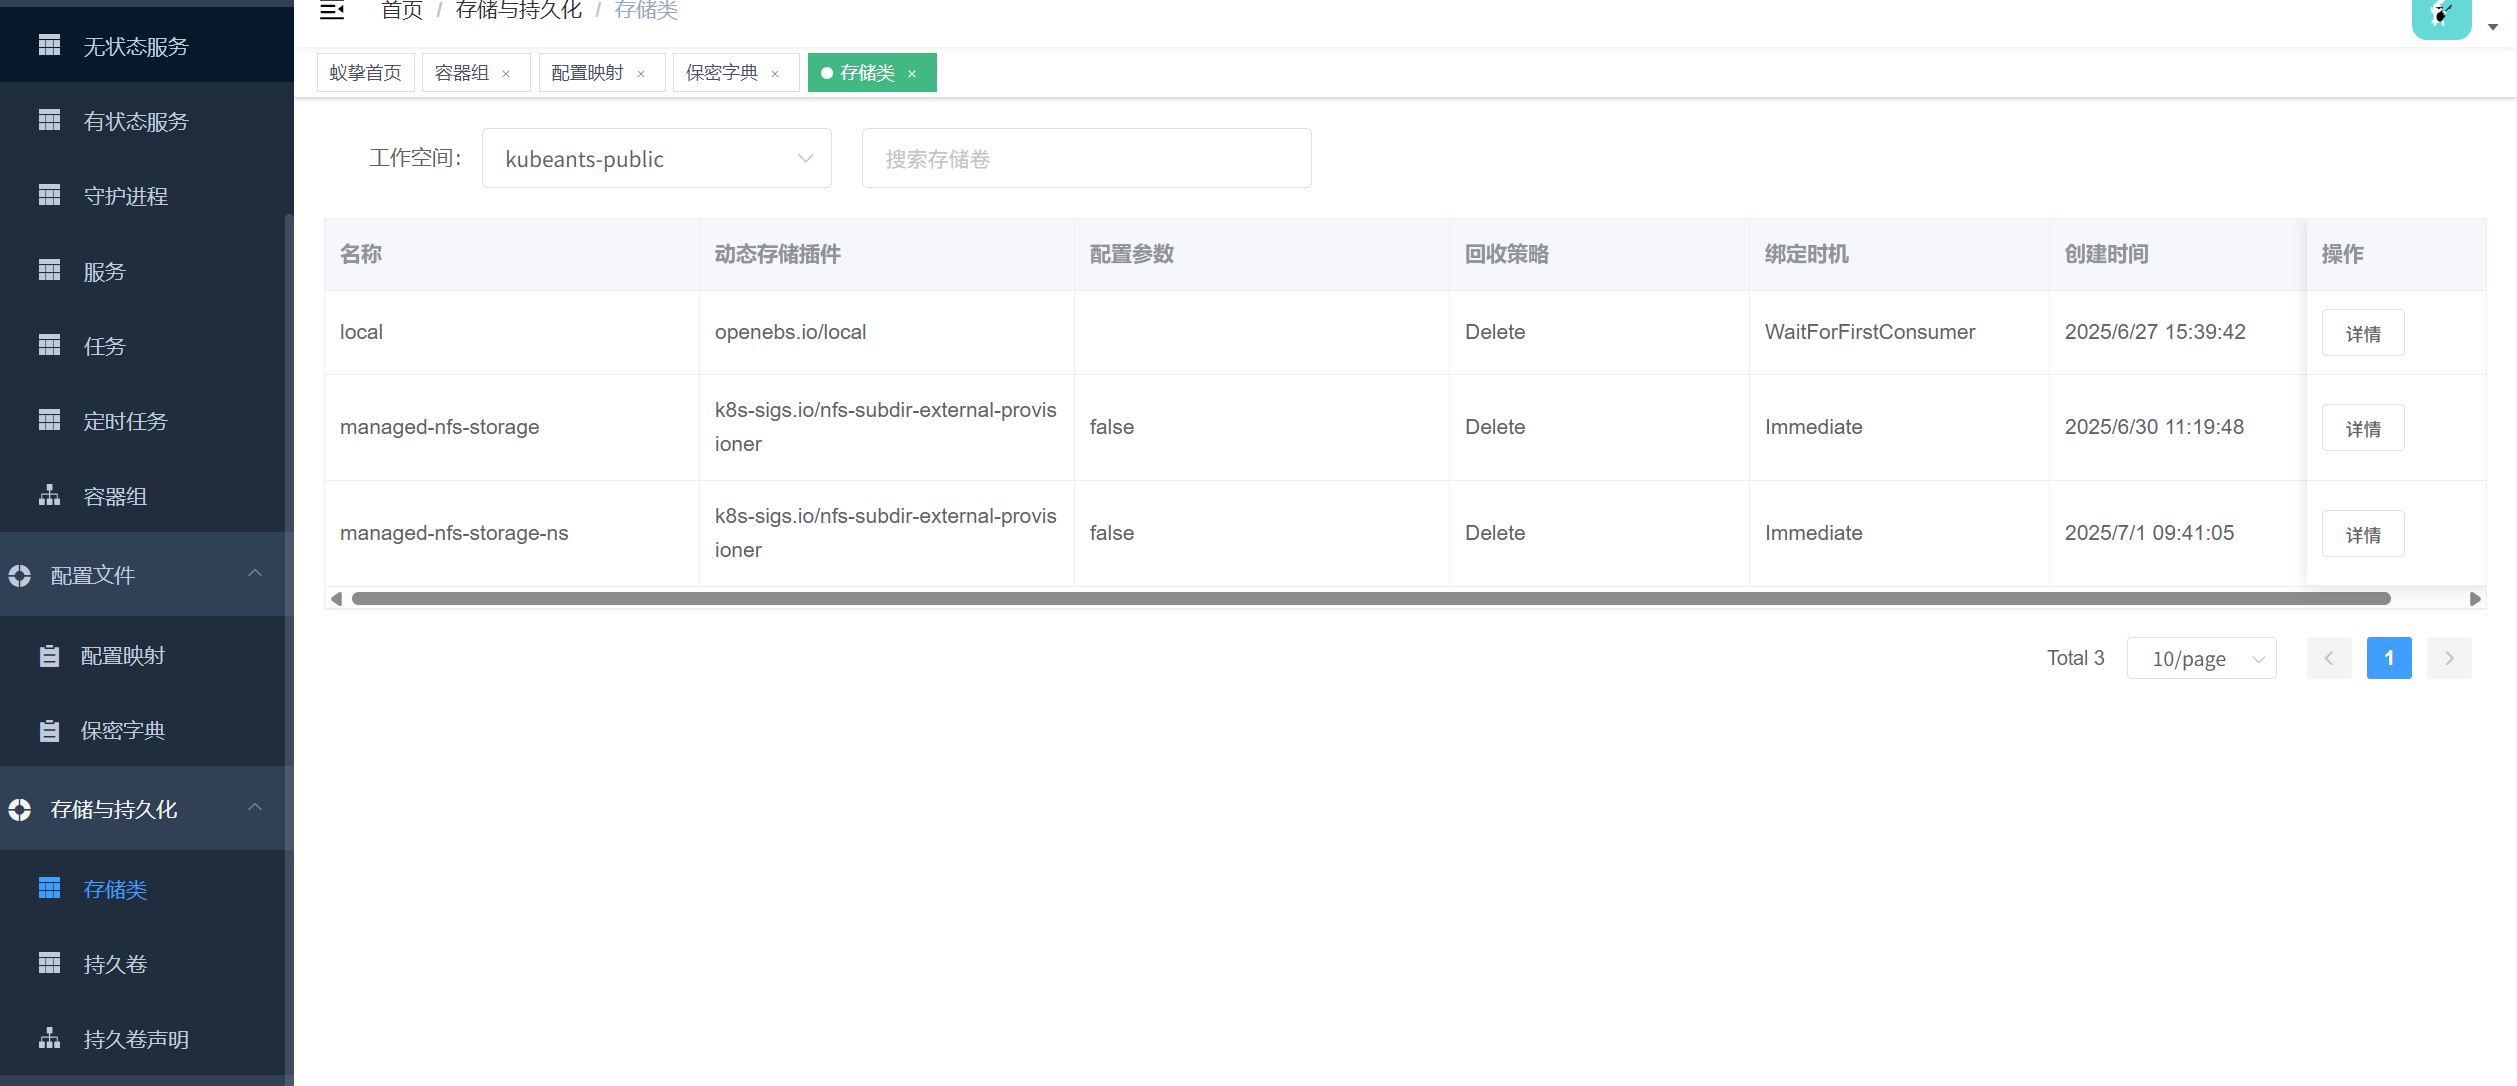Image resolution: width=2517 pixels, height=1086 pixels.
Task: Close the 容器组 tab
Action: [x=506, y=74]
